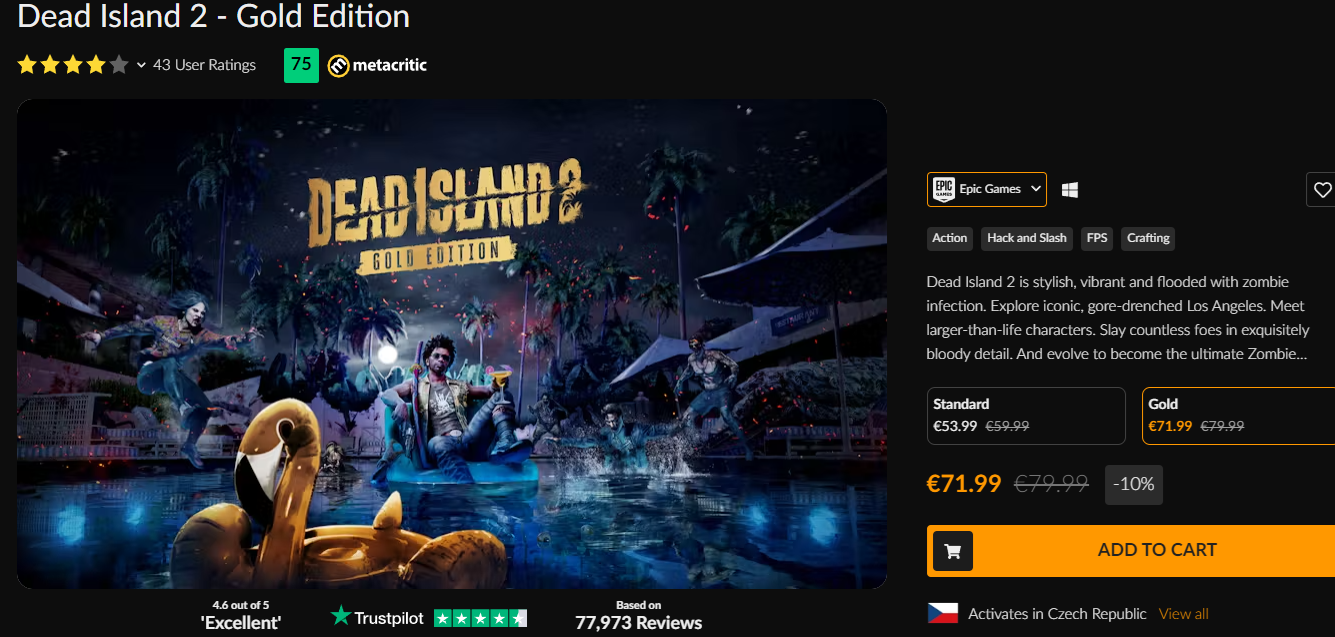Click the Dead Island 2 cover artwork

click(451, 343)
